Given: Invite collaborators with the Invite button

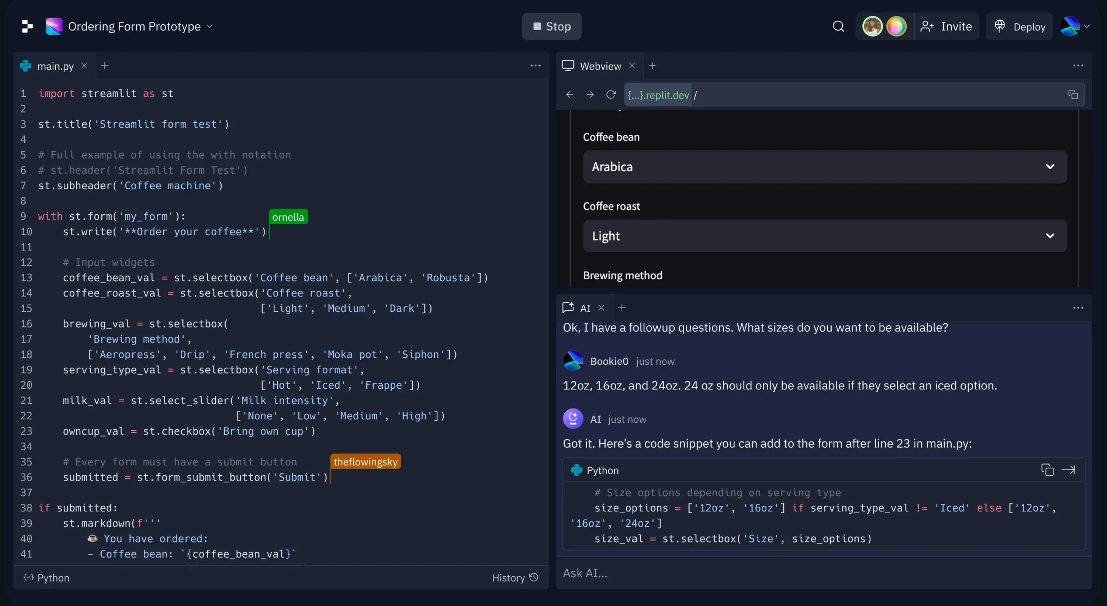Looking at the screenshot, I should tap(947, 26).
